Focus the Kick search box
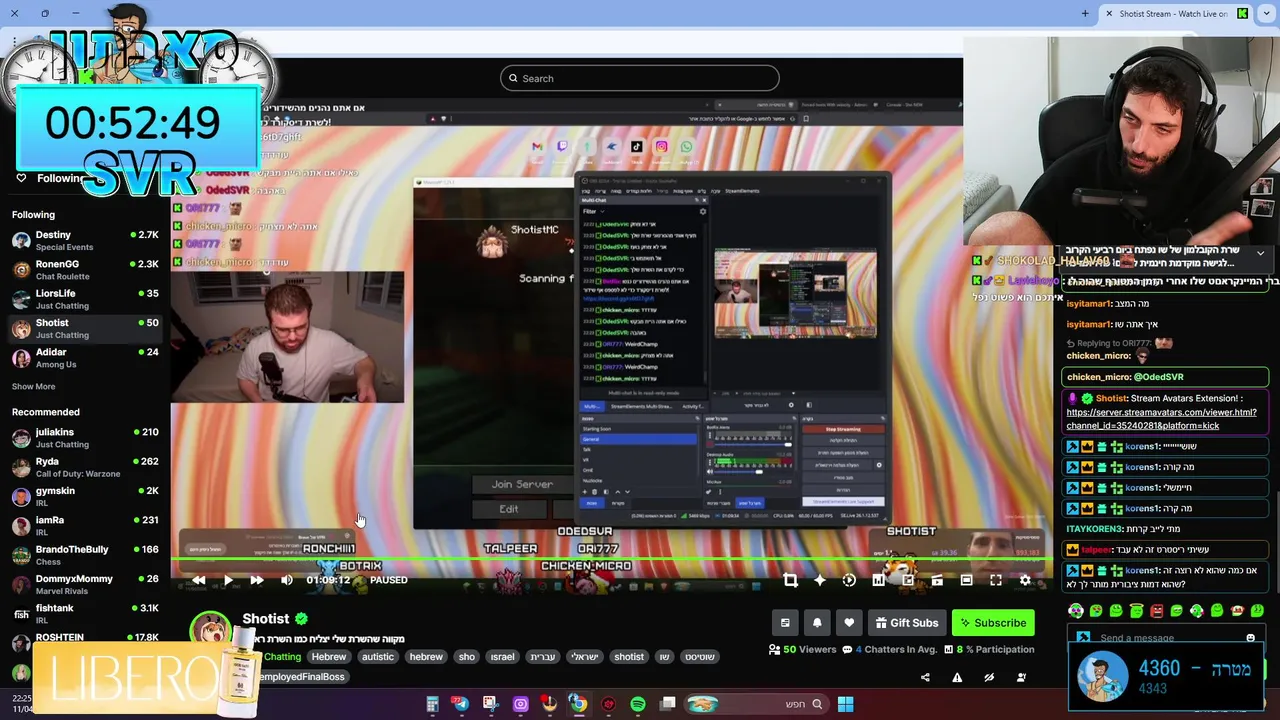This screenshot has width=1280, height=720. [x=640, y=78]
